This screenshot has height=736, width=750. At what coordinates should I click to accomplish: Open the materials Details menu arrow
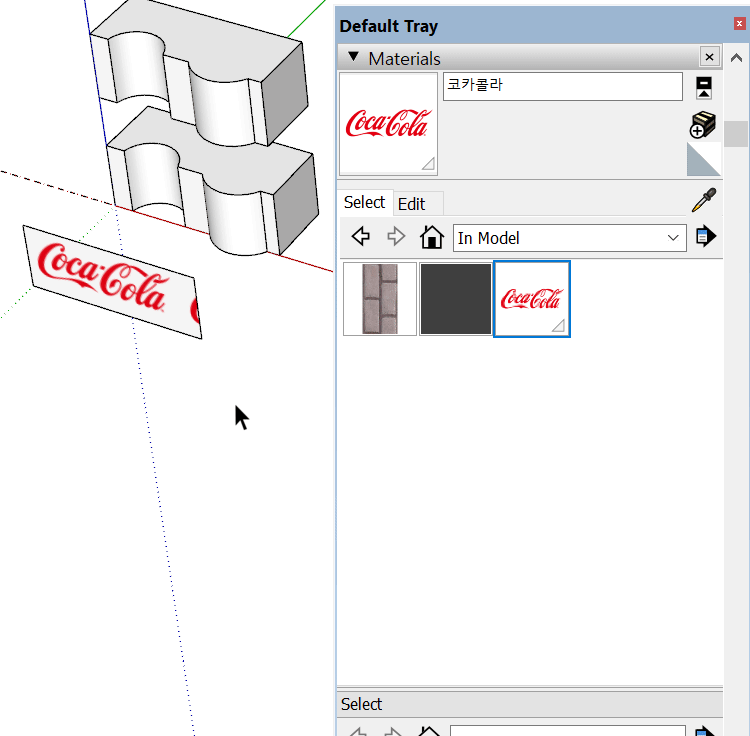click(706, 236)
